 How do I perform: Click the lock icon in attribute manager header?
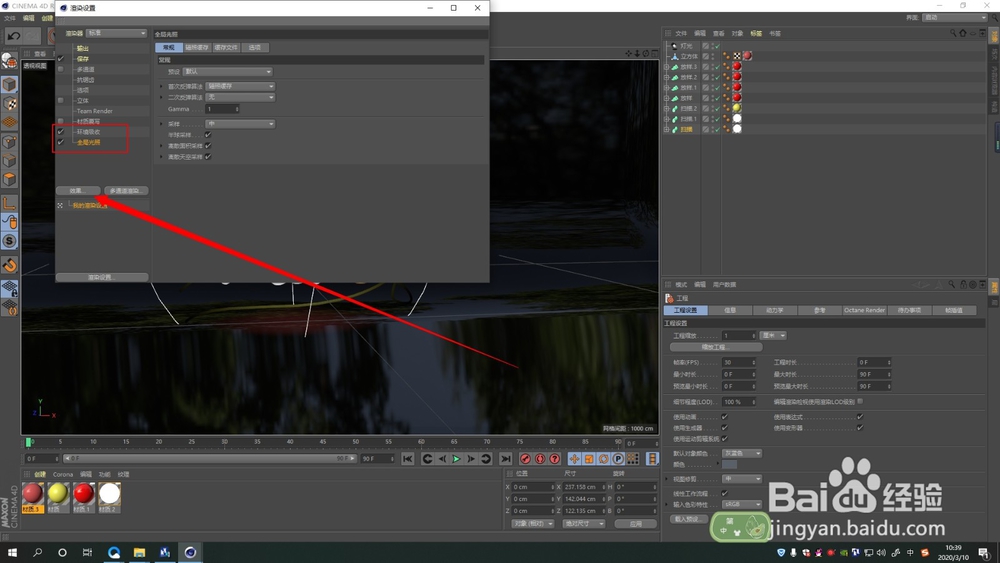tap(963, 284)
